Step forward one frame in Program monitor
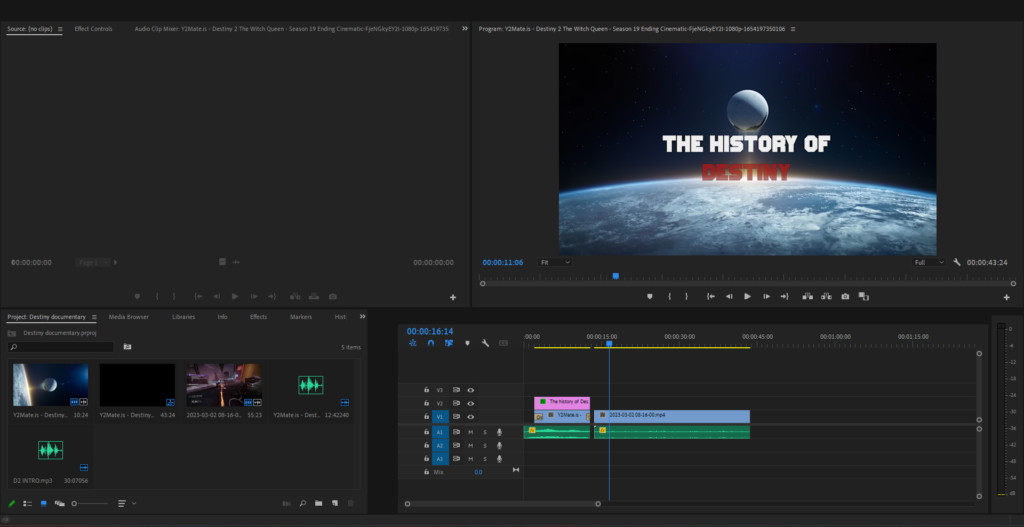 pos(766,296)
